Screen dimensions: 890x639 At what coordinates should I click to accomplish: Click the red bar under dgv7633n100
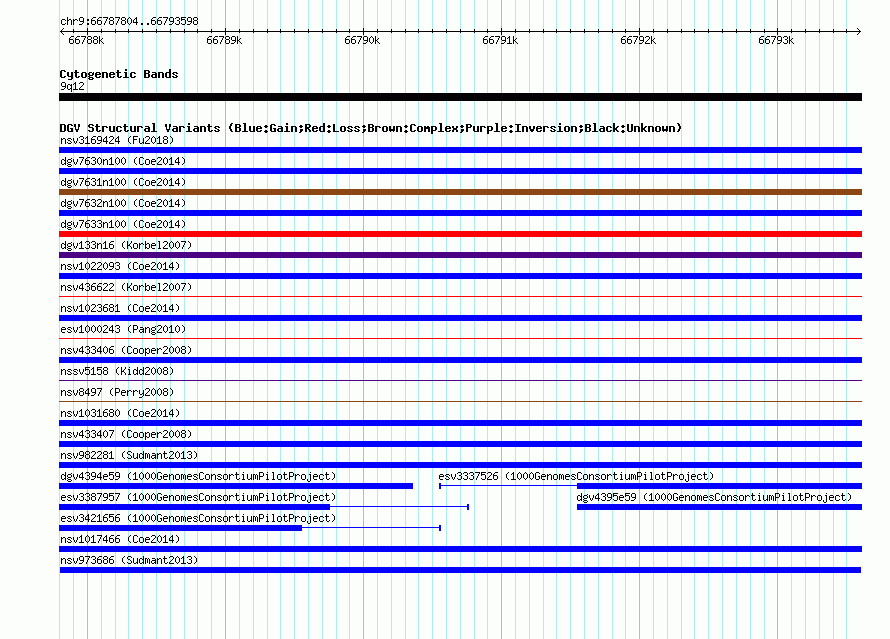coord(460,234)
